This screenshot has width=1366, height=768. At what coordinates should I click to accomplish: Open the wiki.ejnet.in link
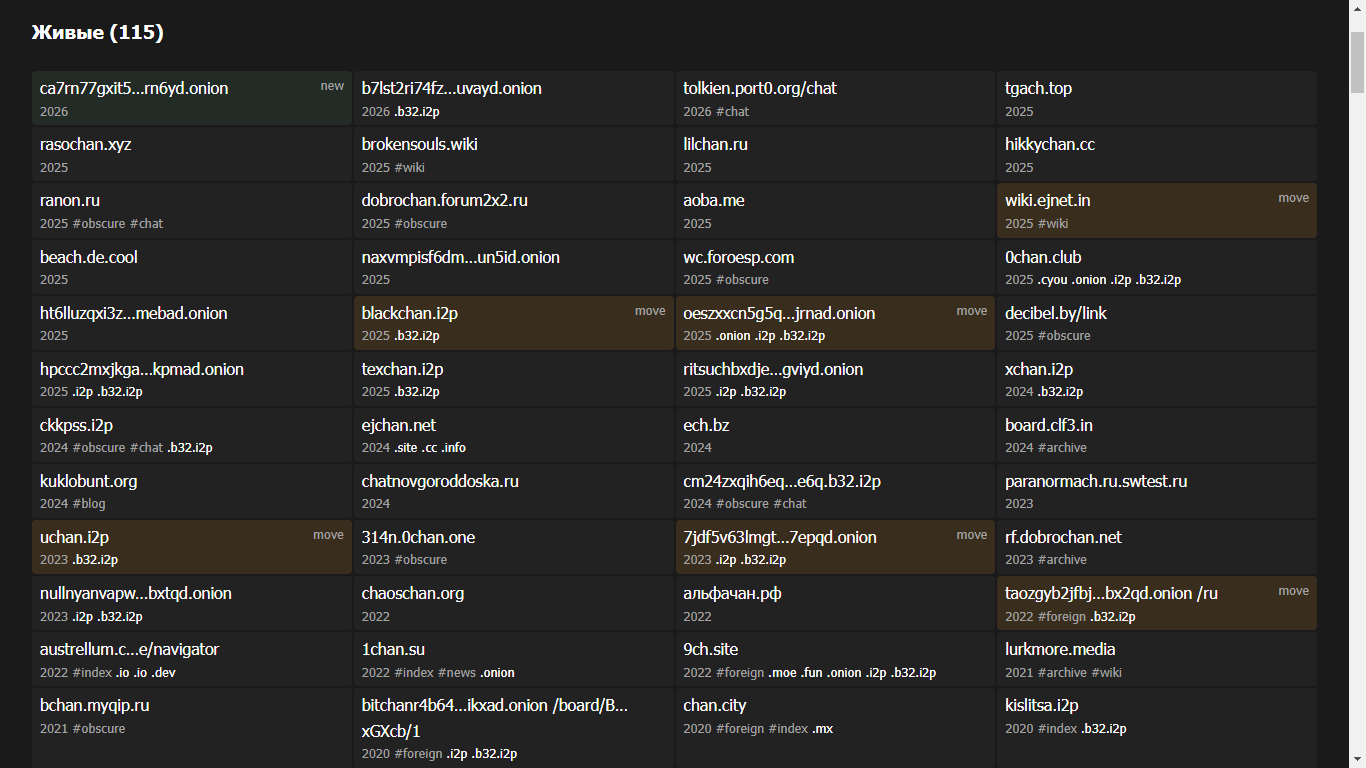(x=1047, y=200)
